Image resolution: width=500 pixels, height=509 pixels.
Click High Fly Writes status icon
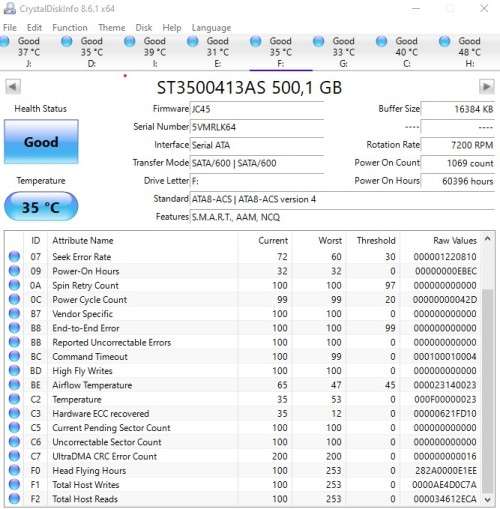tap(14, 371)
